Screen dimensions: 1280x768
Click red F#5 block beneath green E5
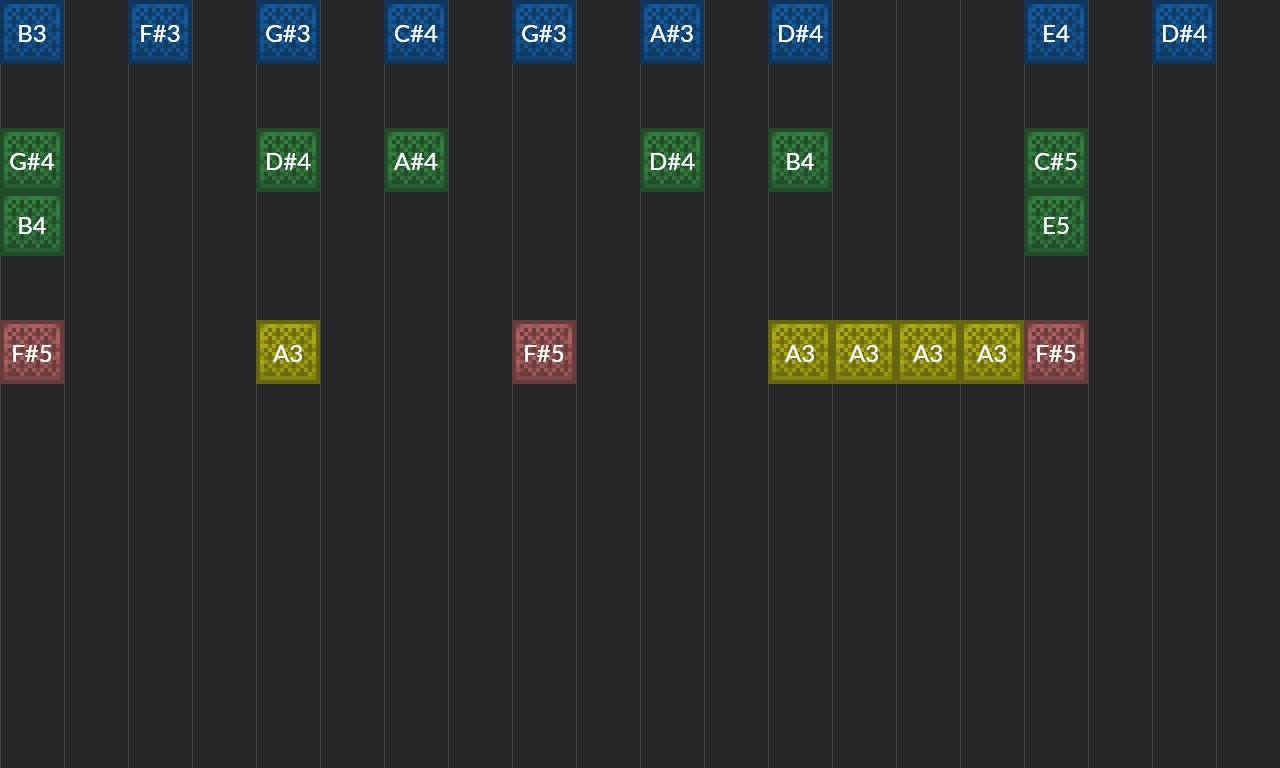[1056, 352]
